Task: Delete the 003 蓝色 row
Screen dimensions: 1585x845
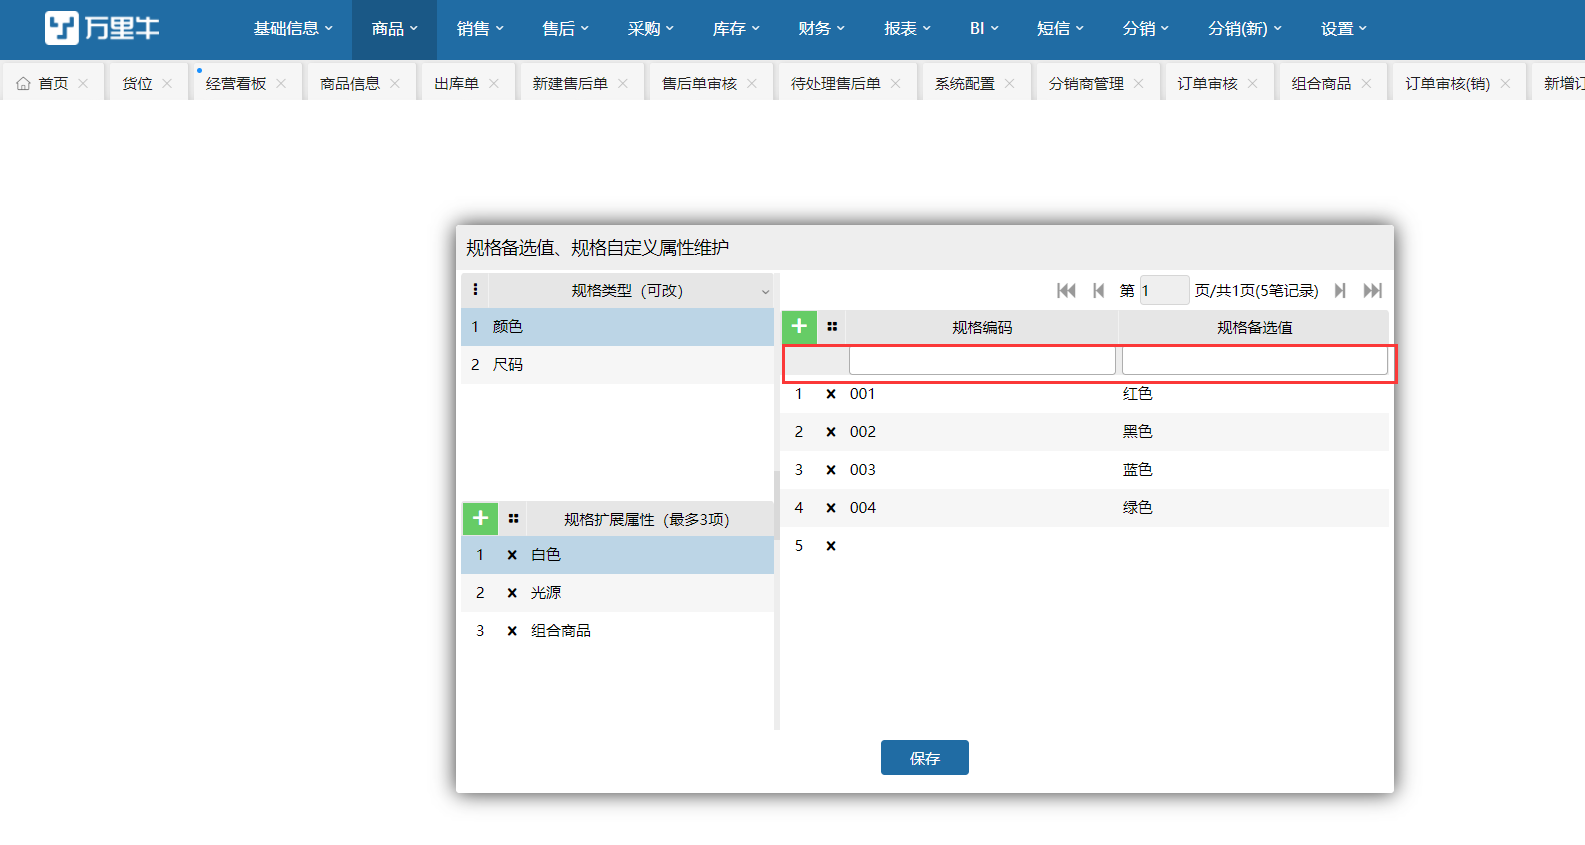Action: (x=831, y=470)
